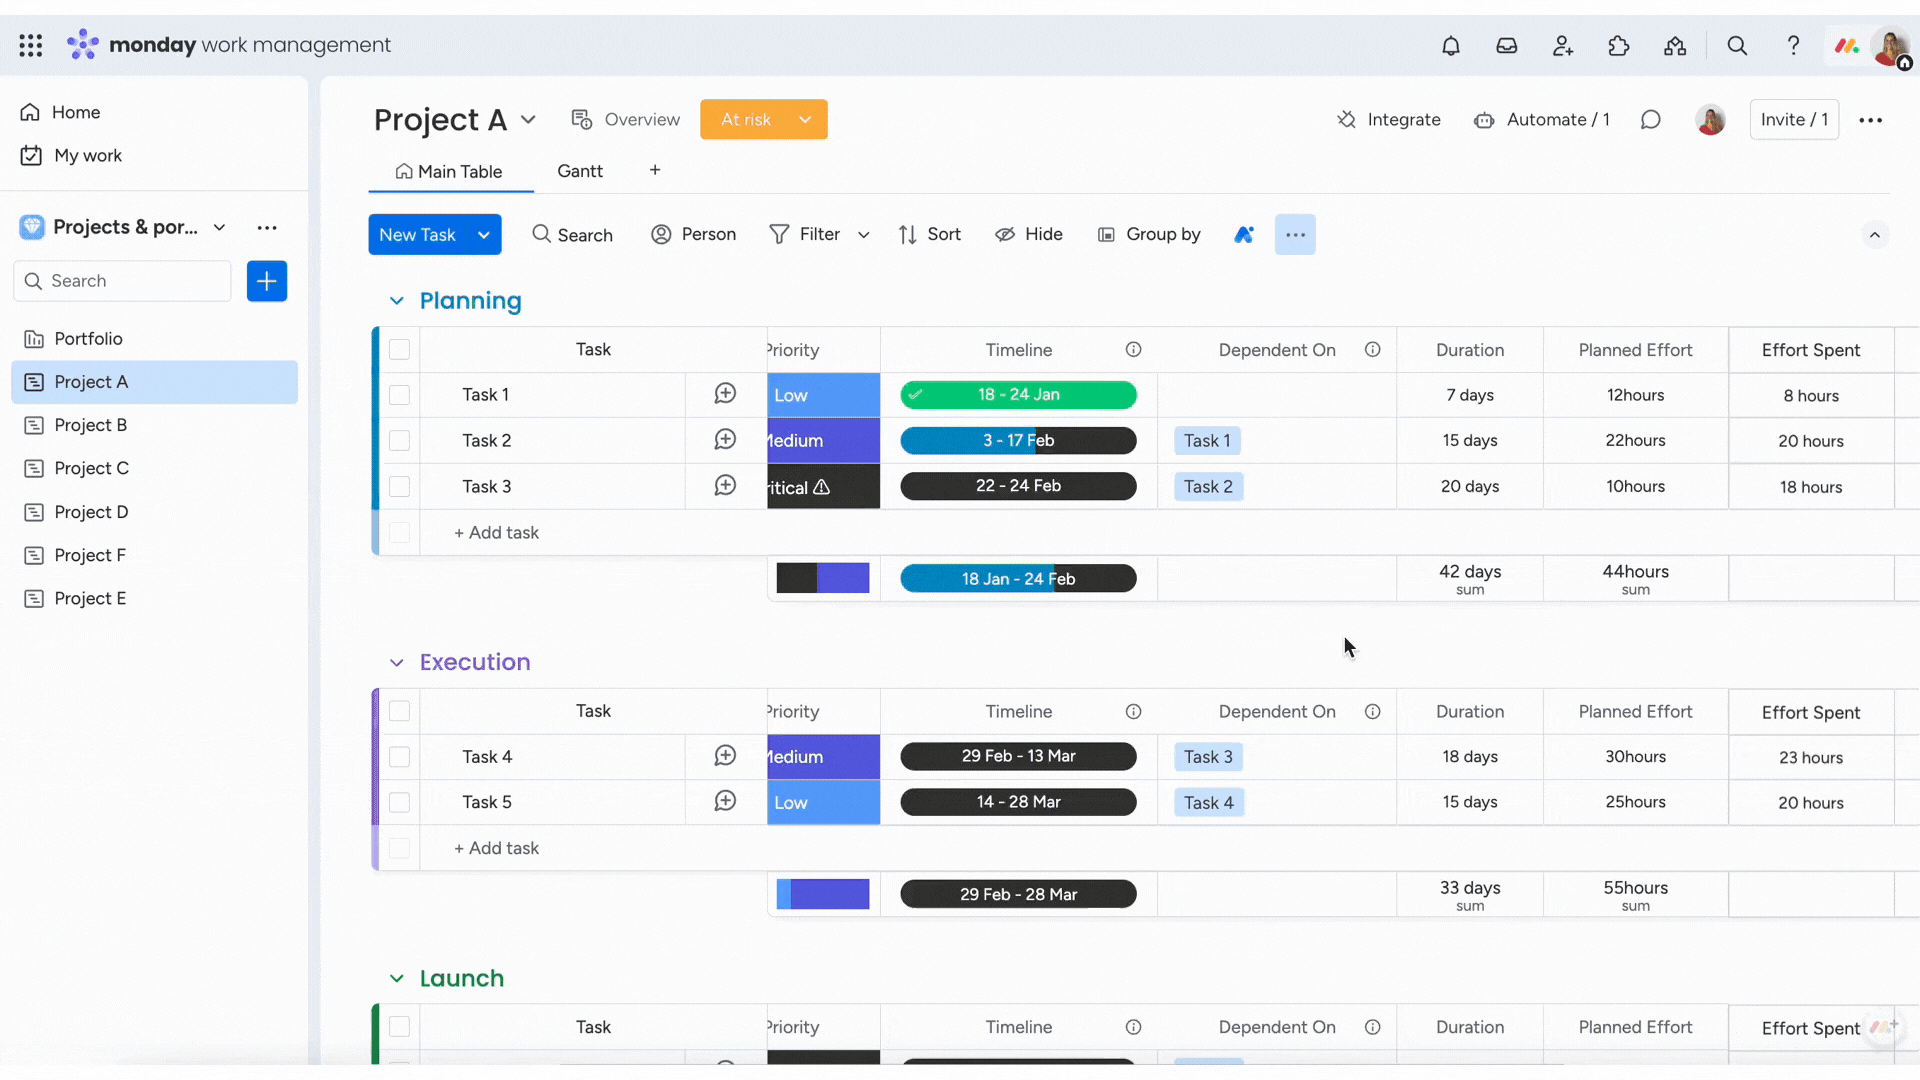Select the checkbox for Task 1
Viewport: 1920px width, 1080px height.
click(x=399, y=394)
